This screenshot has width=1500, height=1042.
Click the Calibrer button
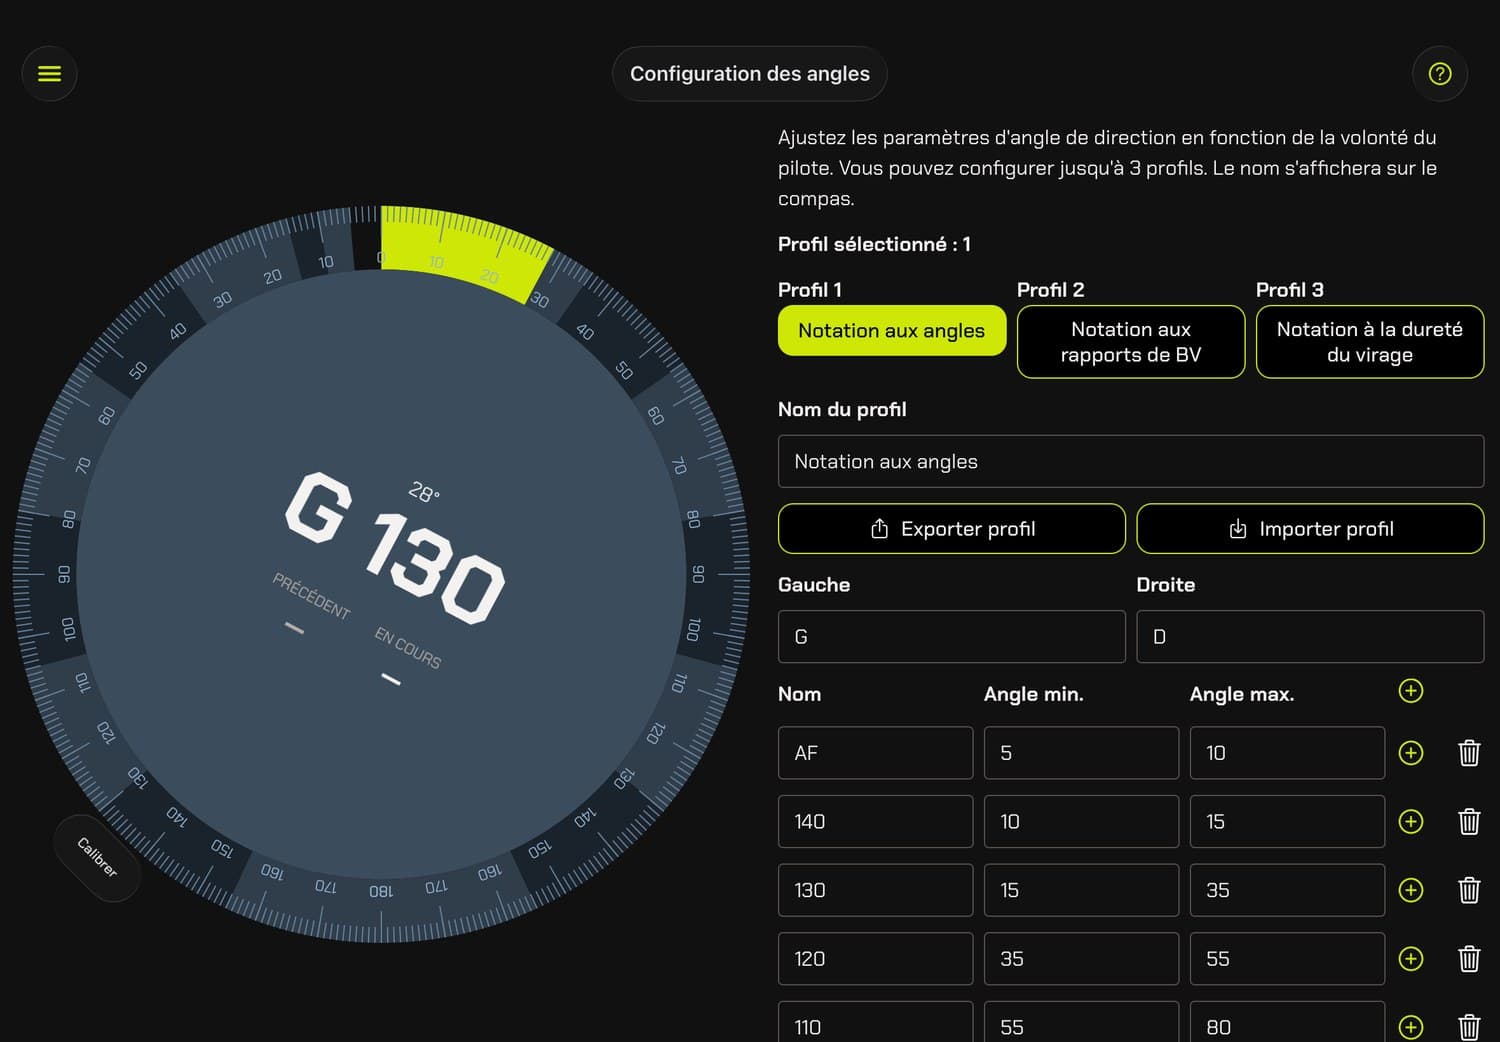[97, 857]
